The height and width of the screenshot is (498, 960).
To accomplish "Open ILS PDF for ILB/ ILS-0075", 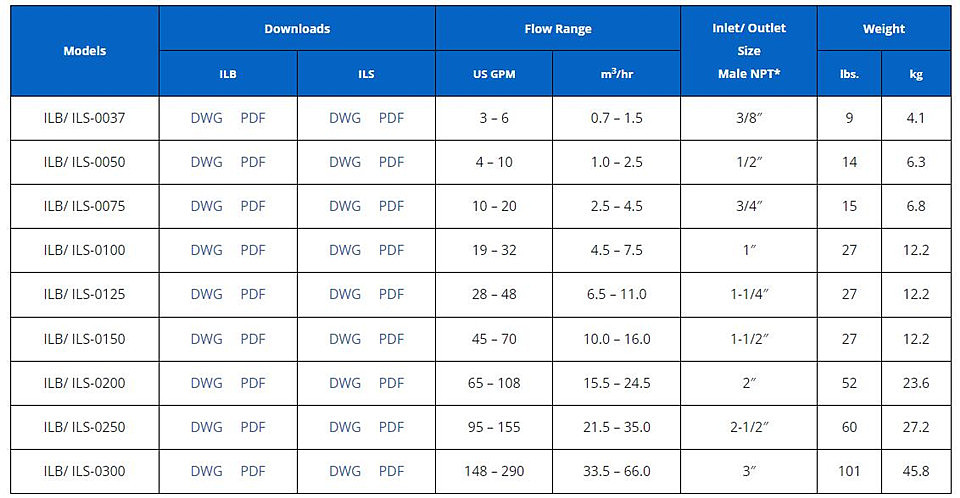I will coord(391,206).
